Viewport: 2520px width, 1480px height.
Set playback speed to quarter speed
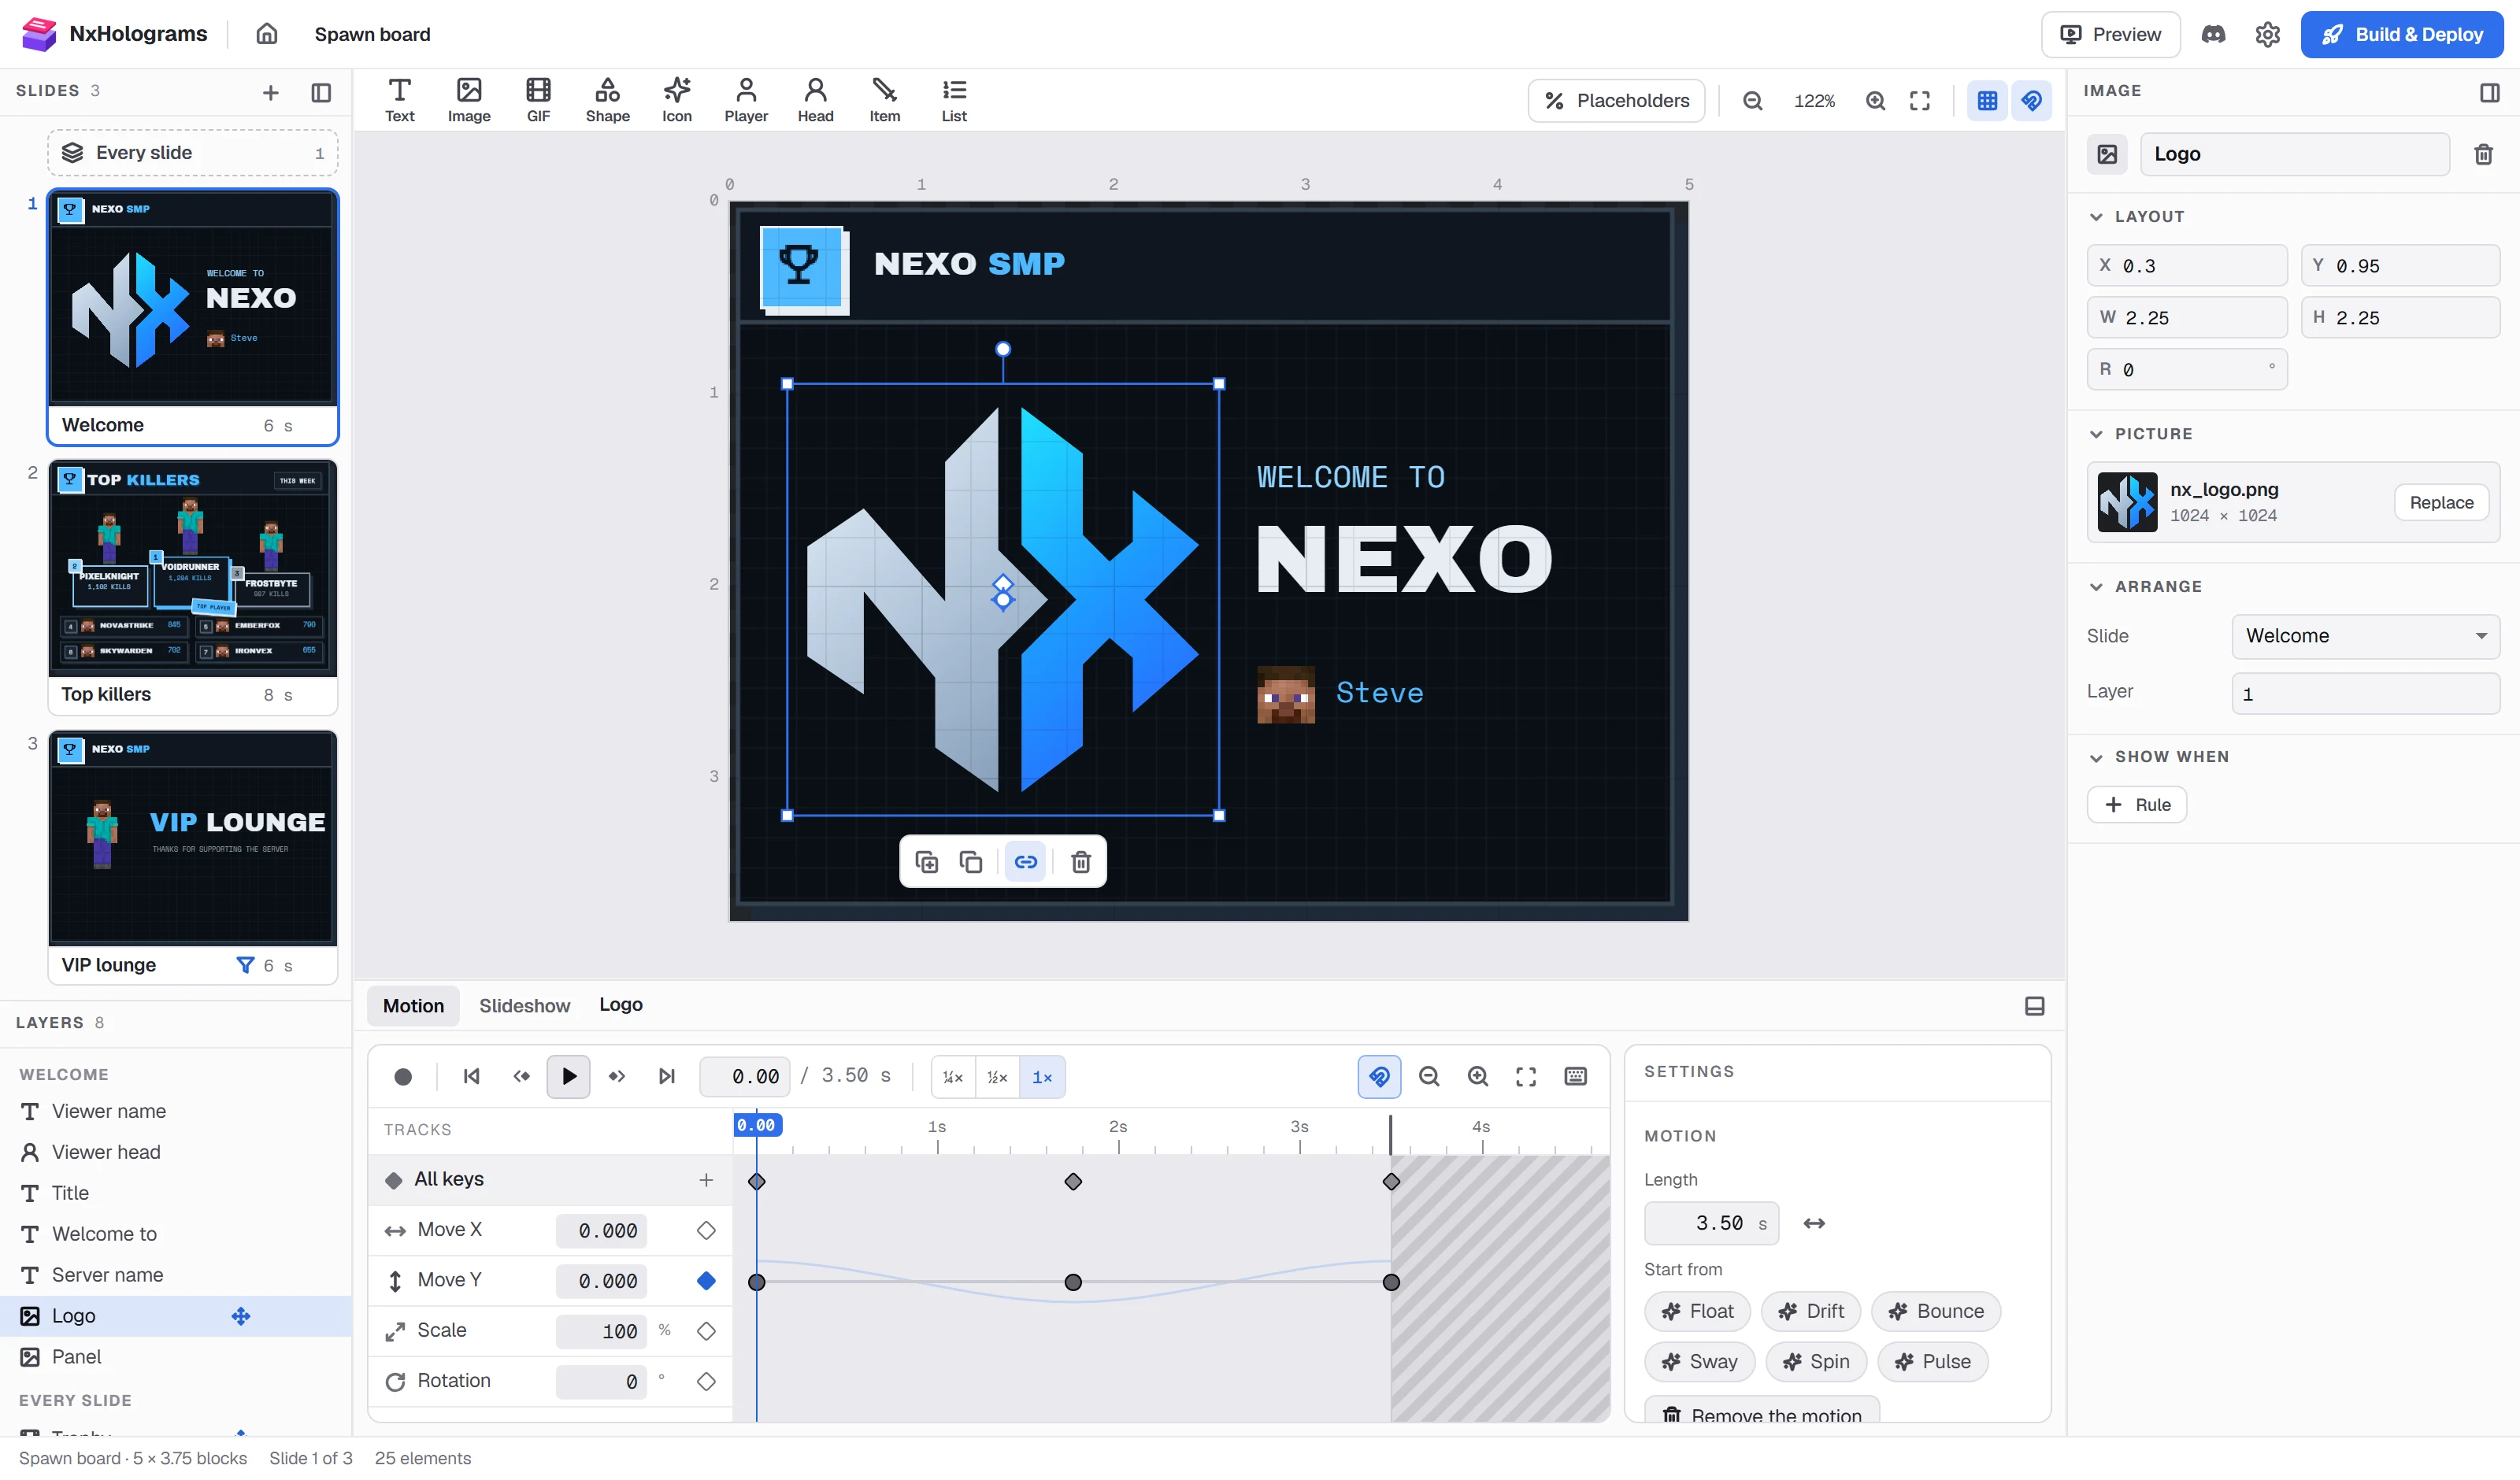pyautogui.click(x=952, y=1076)
